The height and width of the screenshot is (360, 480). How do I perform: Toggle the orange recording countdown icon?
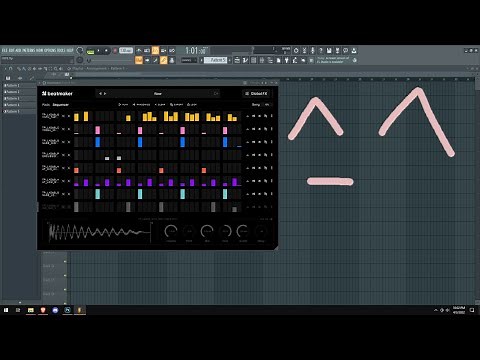[x=155, y=51]
